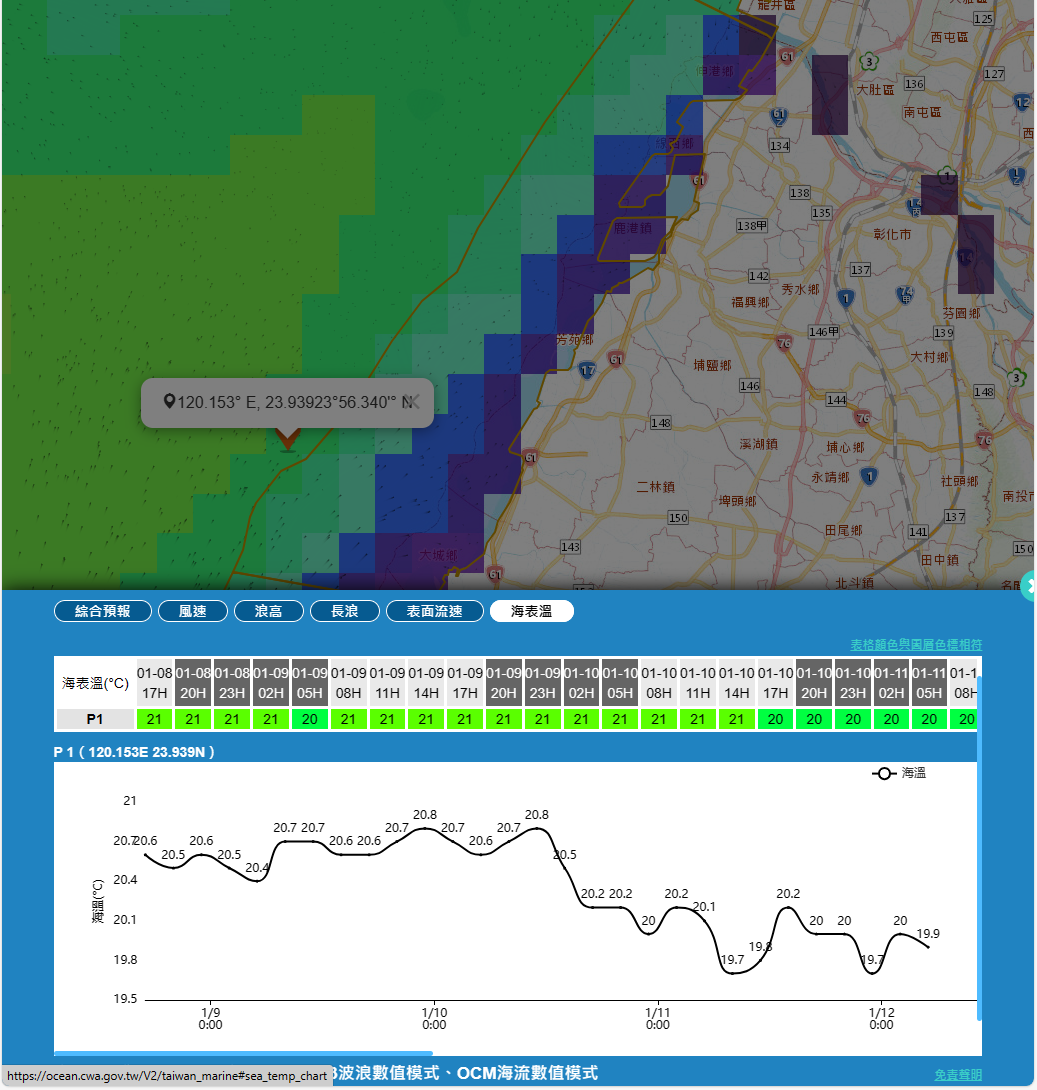Open the 風速 tab
The height and width of the screenshot is (1090, 1037).
point(193,611)
